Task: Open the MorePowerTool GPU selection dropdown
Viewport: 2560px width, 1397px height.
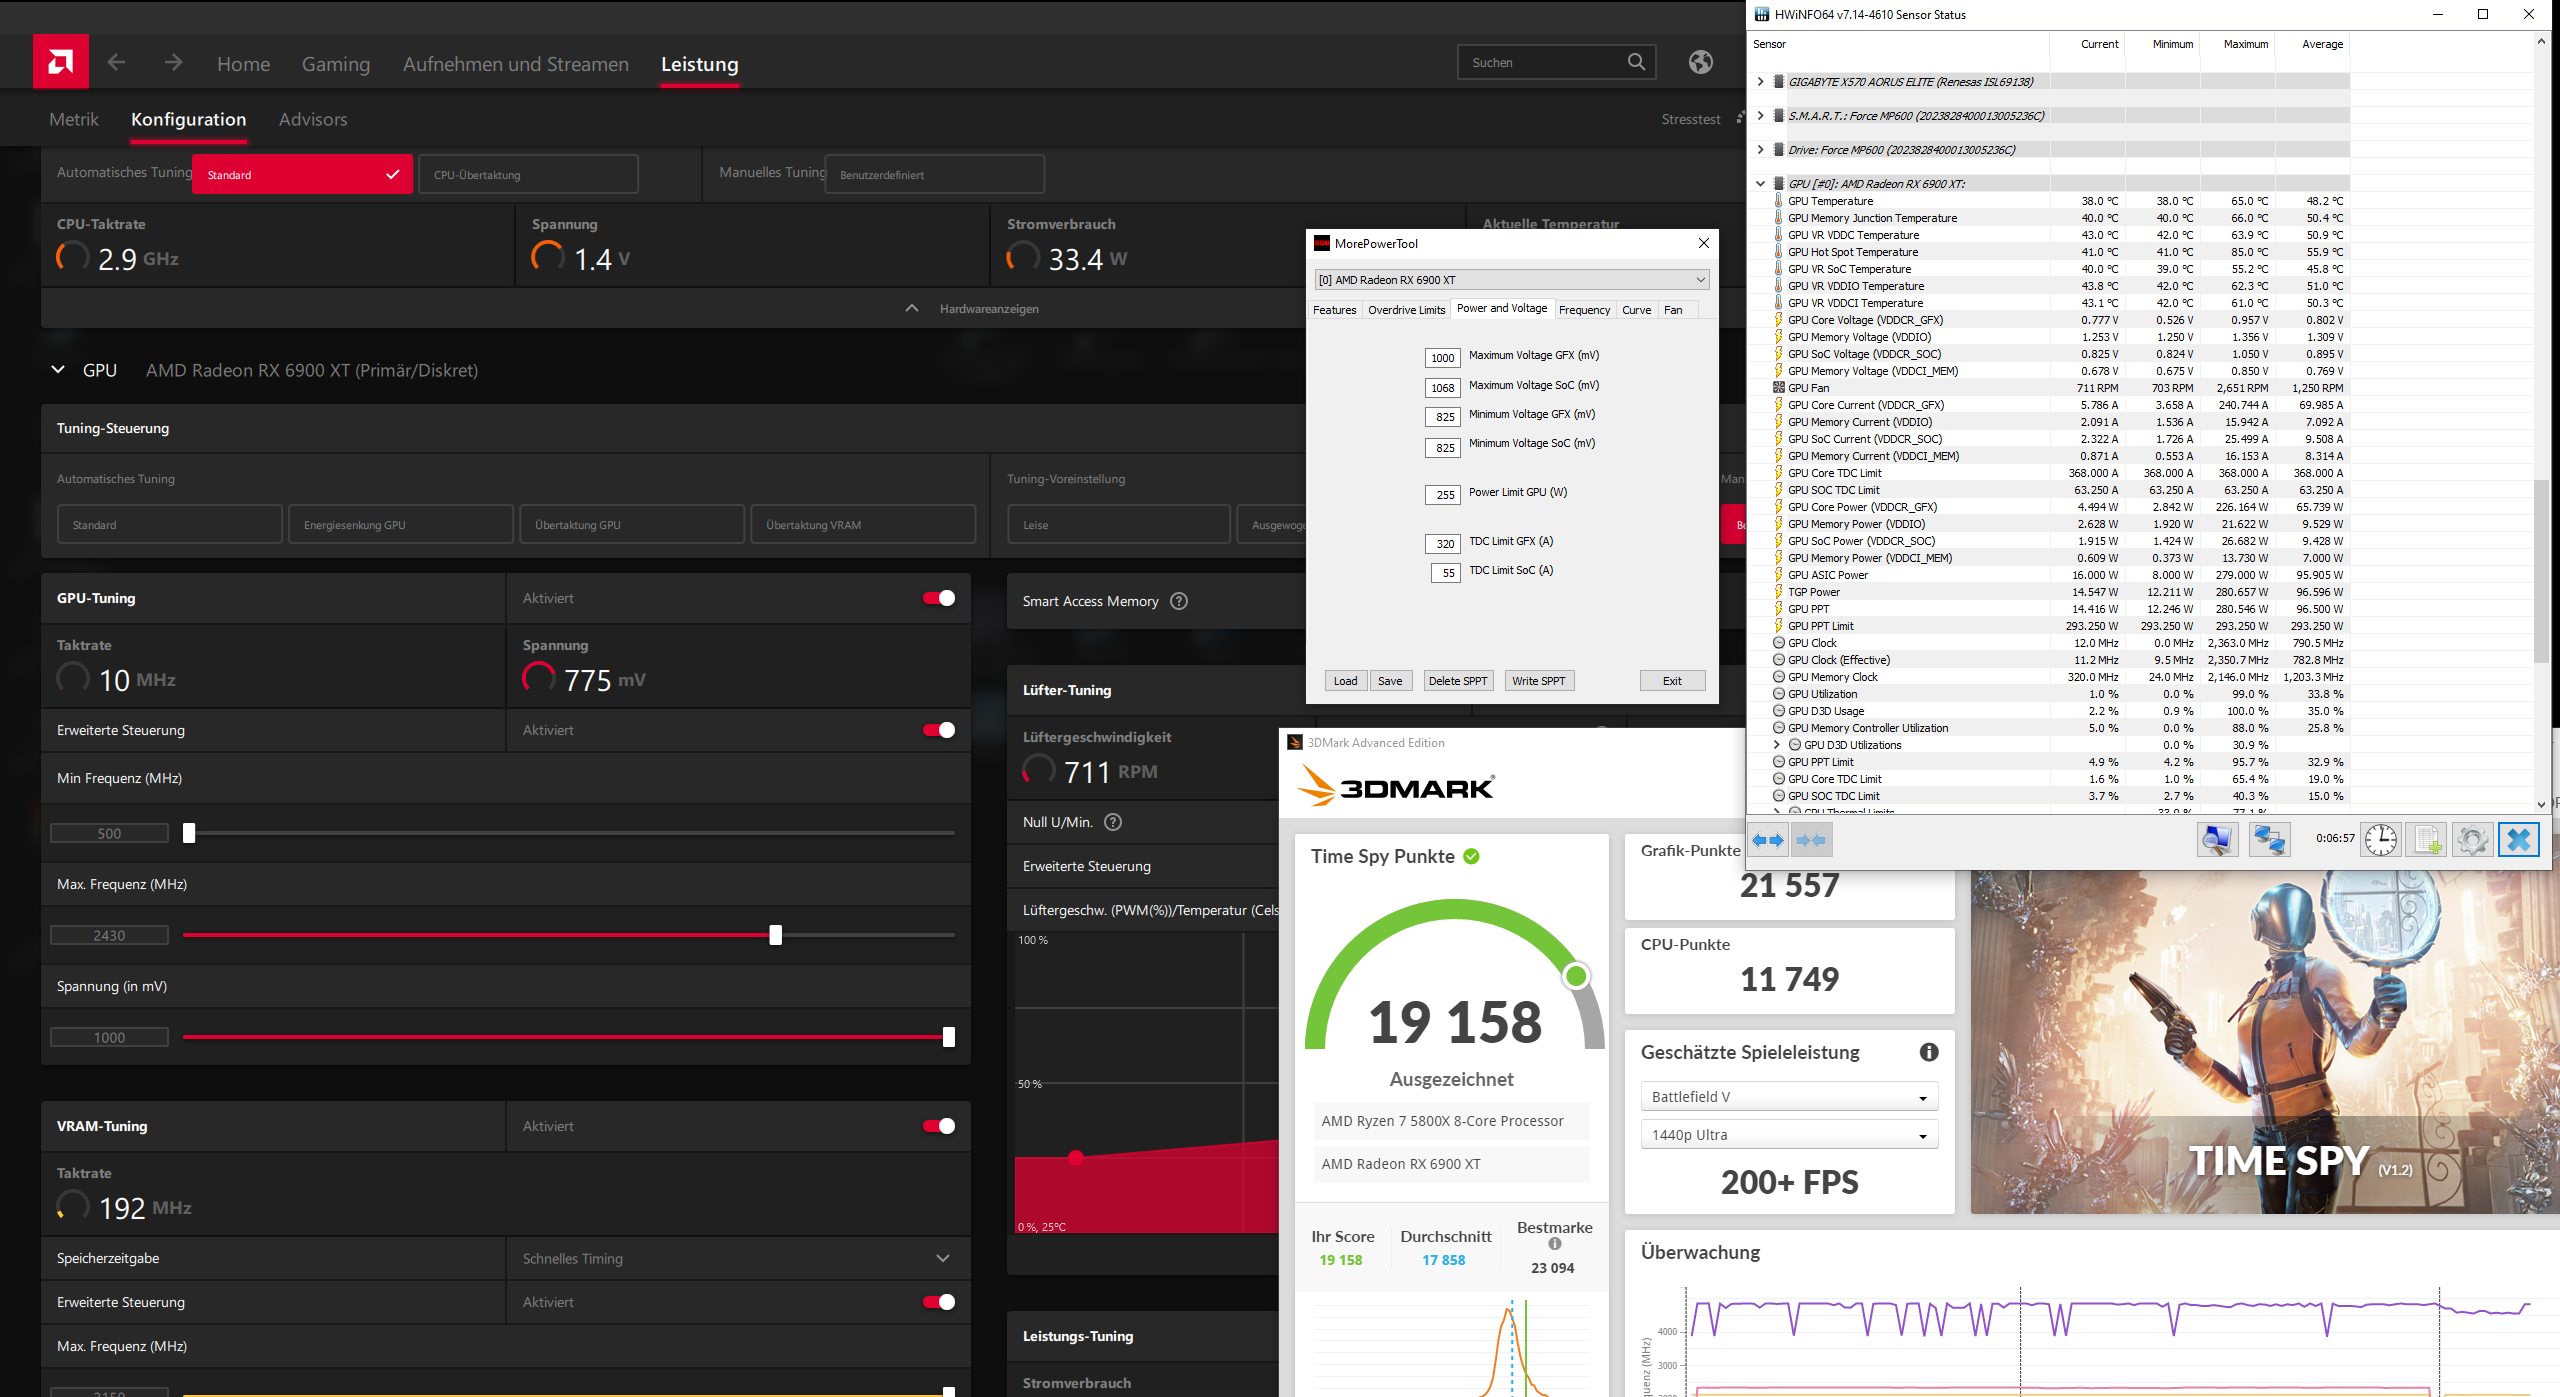Action: (x=1511, y=280)
